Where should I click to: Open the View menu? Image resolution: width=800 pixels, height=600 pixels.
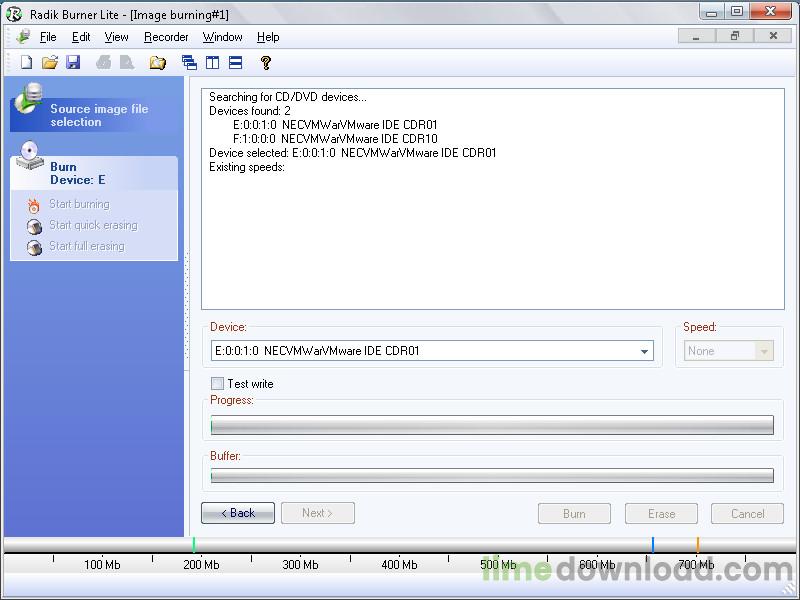(x=117, y=37)
